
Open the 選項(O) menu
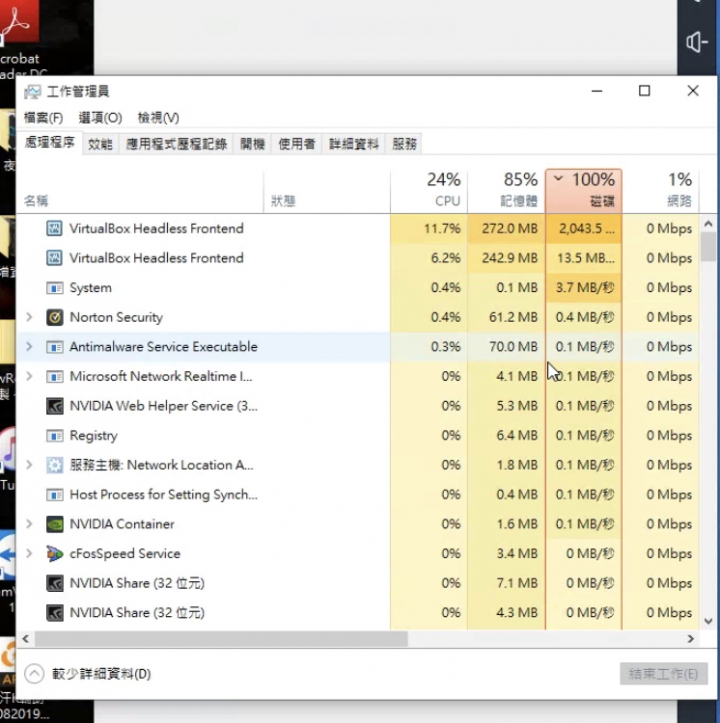100,118
